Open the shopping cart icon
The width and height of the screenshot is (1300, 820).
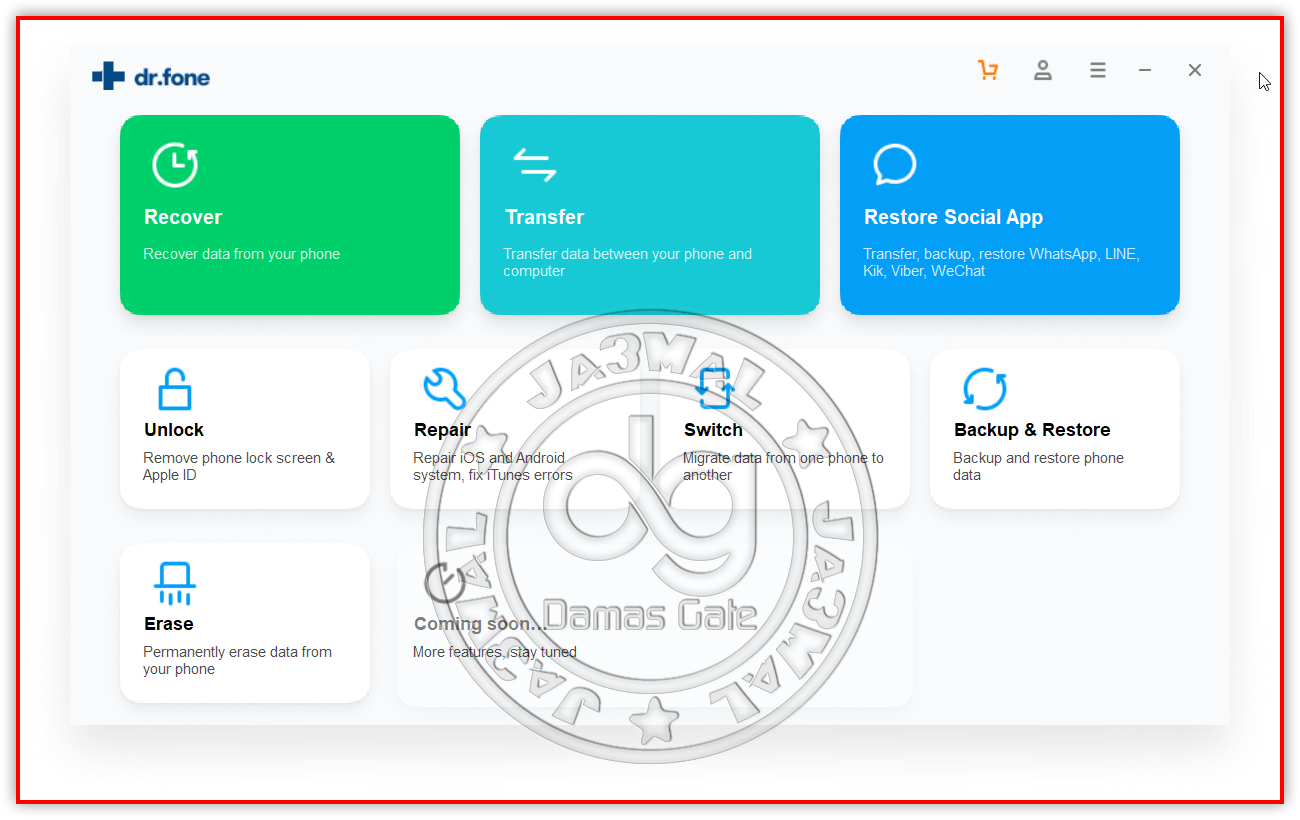point(988,70)
